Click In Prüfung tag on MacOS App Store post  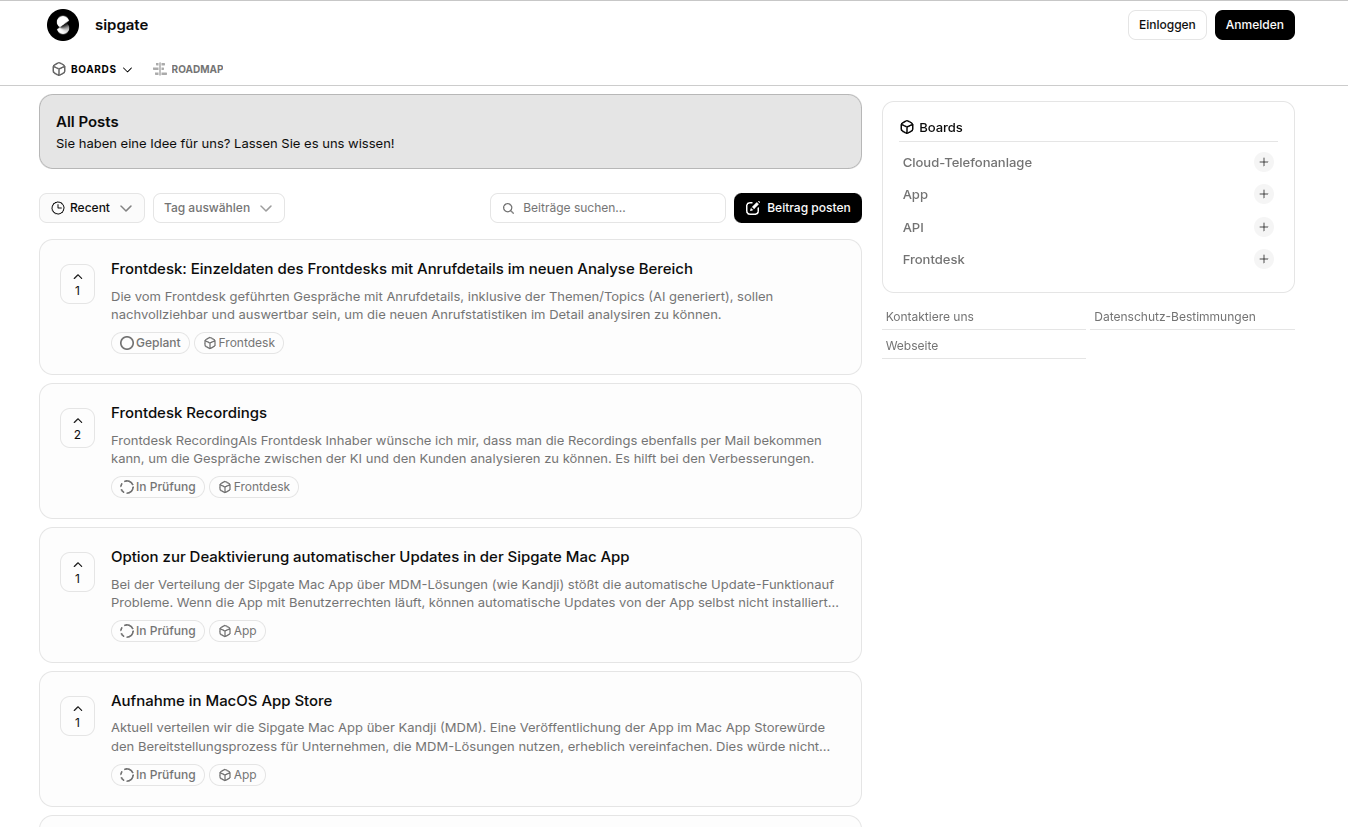158,775
